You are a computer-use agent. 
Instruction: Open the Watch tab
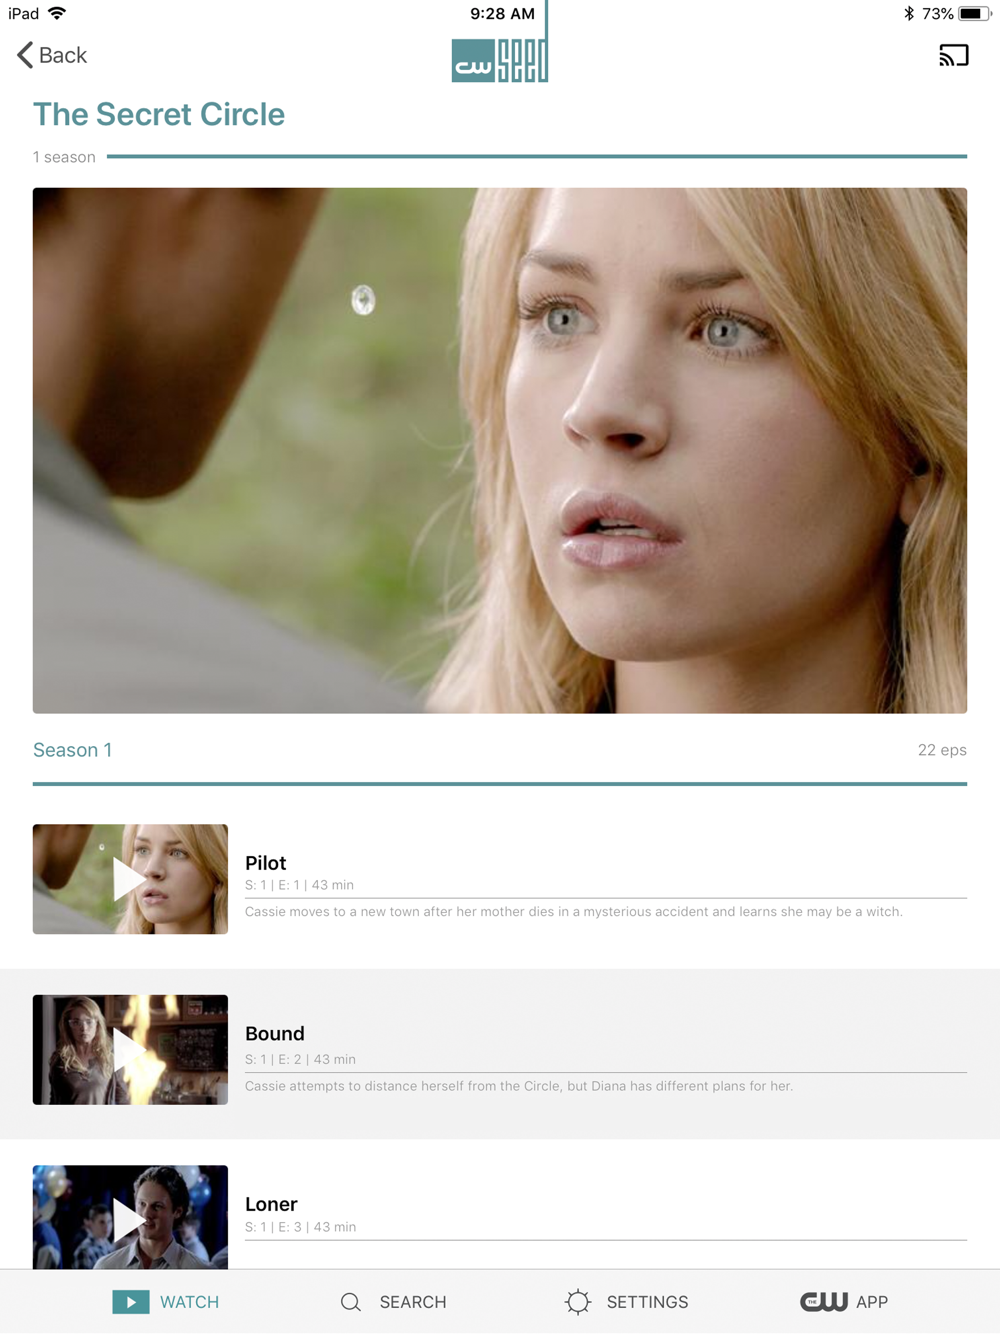(166, 1302)
